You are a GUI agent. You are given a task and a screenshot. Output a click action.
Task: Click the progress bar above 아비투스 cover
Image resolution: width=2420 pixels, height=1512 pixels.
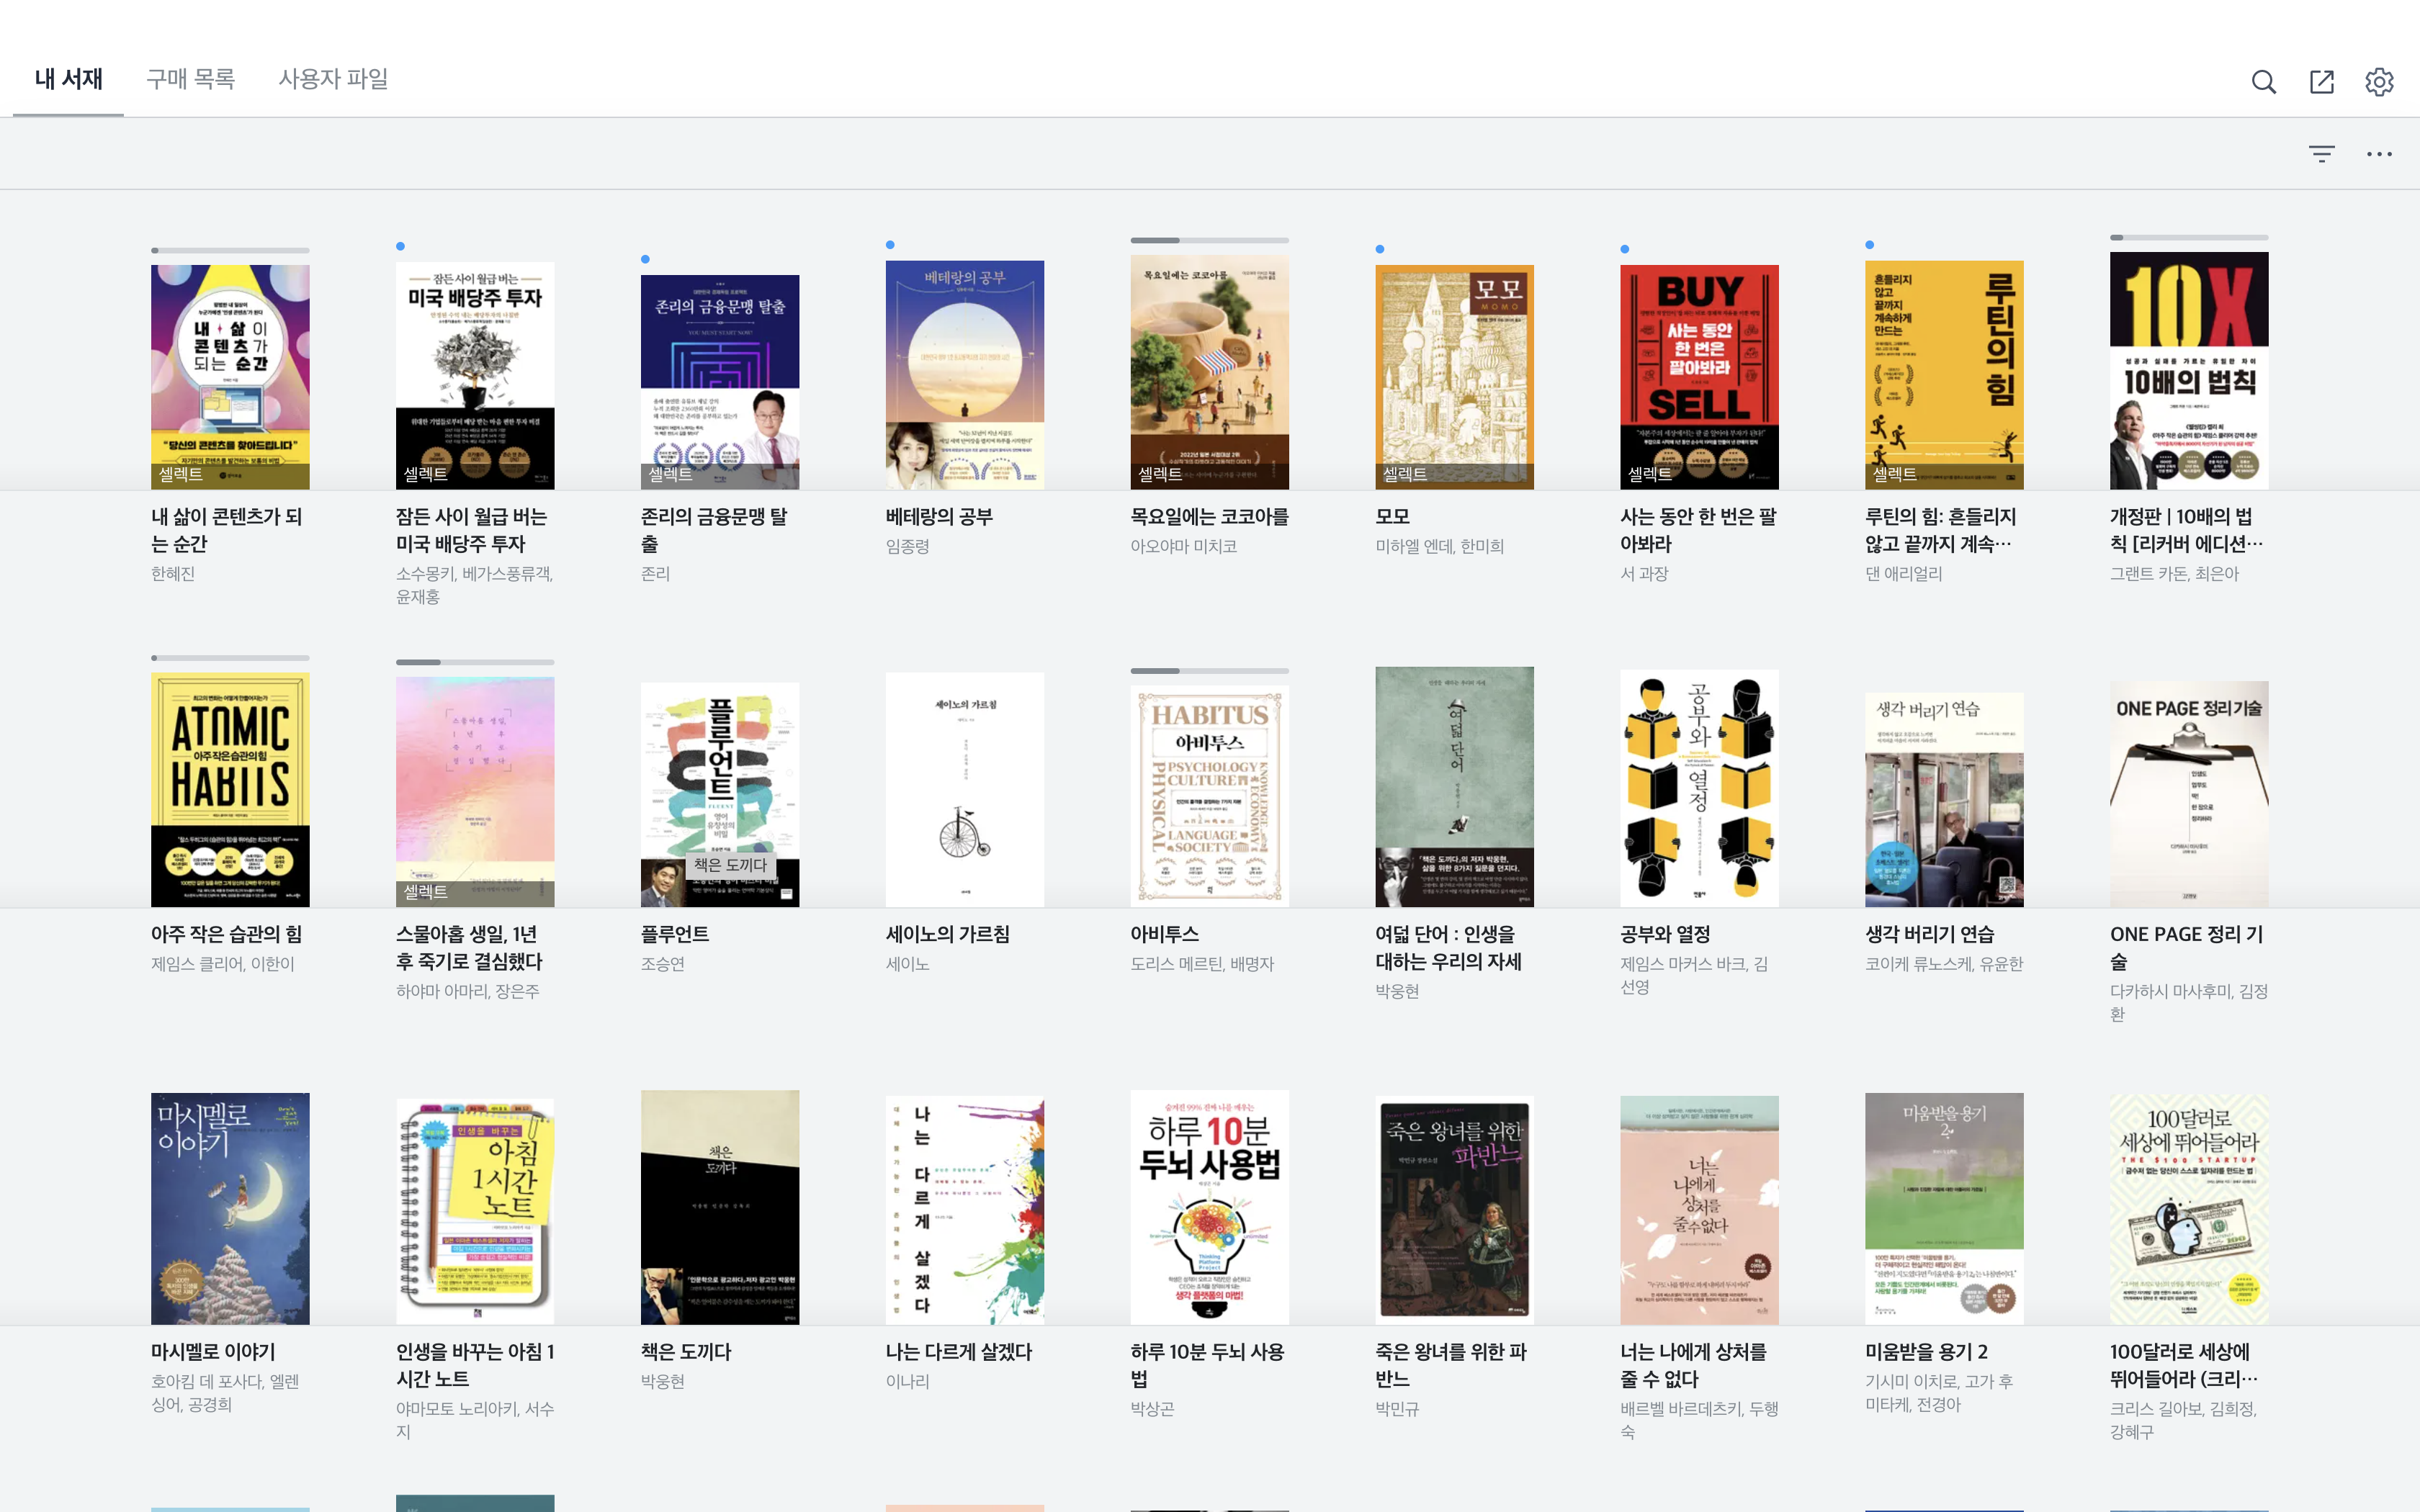click(1210, 670)
